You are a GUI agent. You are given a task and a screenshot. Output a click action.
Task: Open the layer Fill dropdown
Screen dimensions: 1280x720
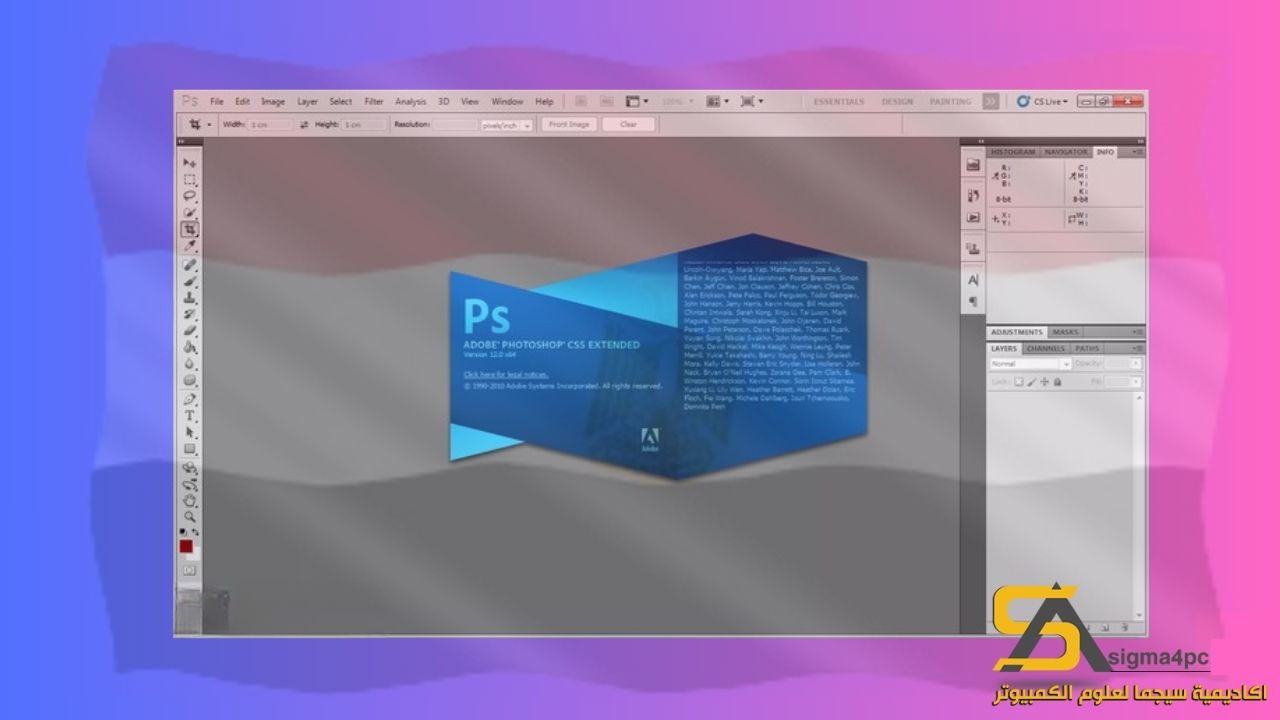coord(1136,381)
